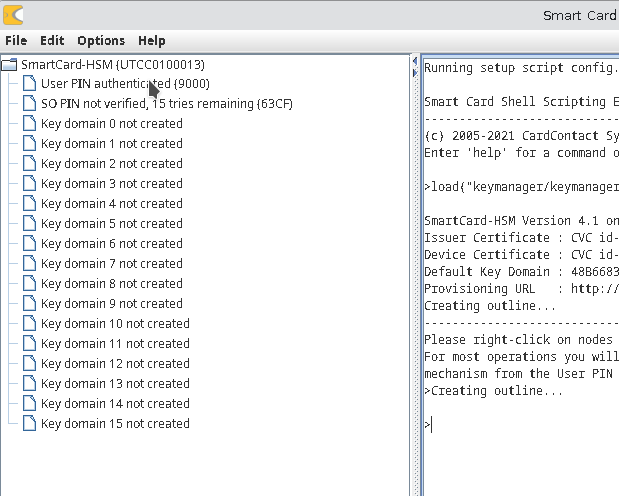Open the Edit menu
The image size is (619, 496).
52,41
